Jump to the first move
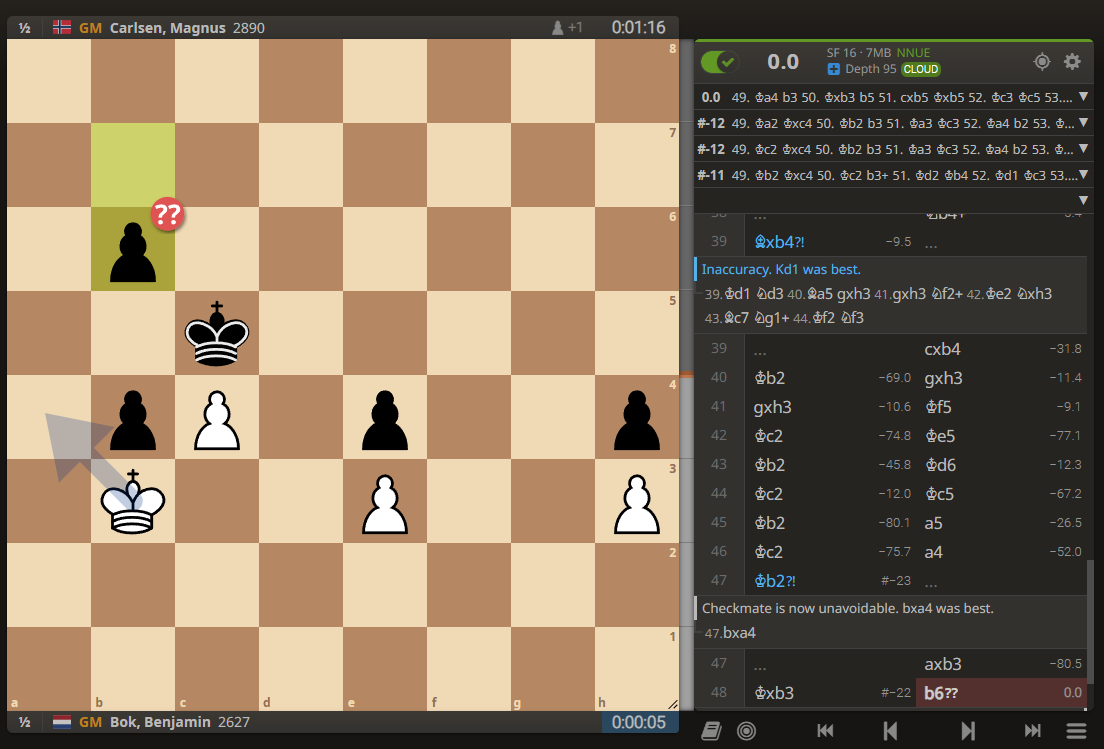This screenshot has width=1104, height=749. point(825,731)
